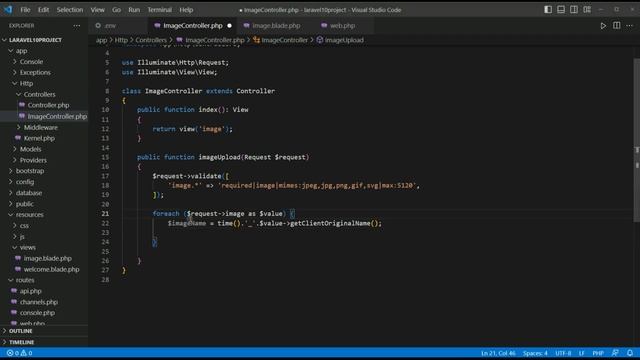Click method icon in breadcrumb imageUpload
This screenshot has width=640, height=360.
click(x=320, y=40)
